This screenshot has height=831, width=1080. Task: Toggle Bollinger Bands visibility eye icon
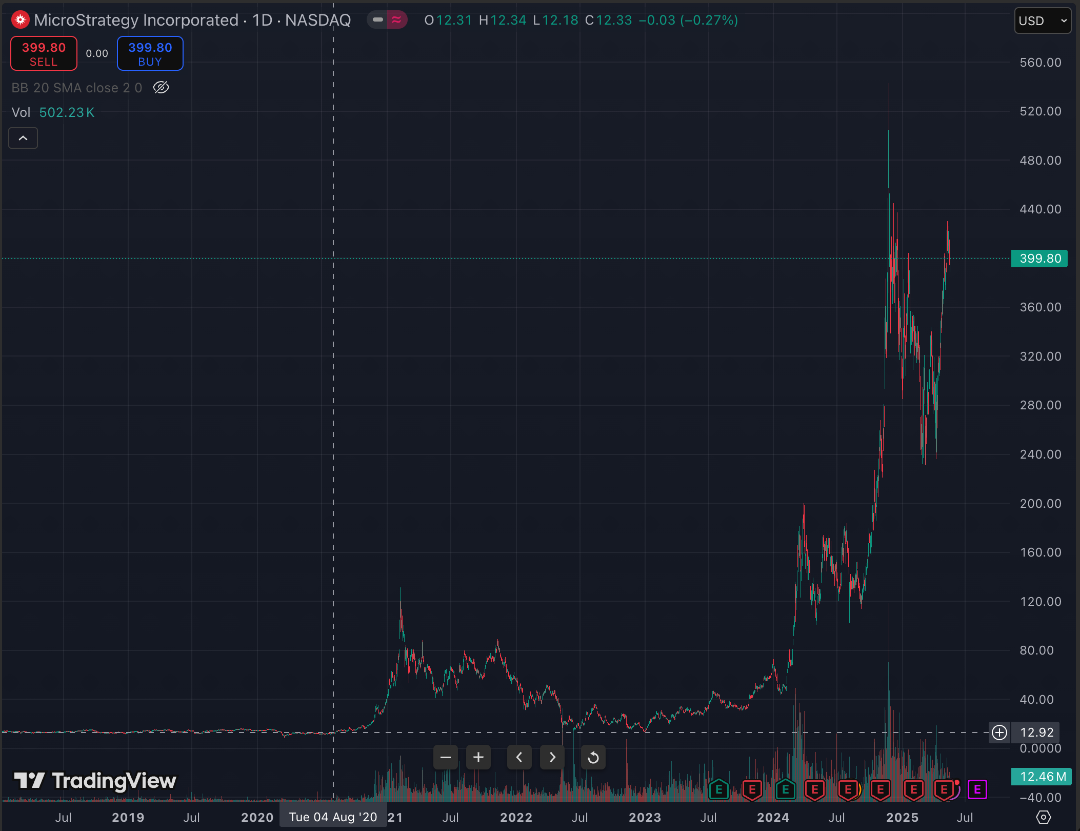[160, 88]
